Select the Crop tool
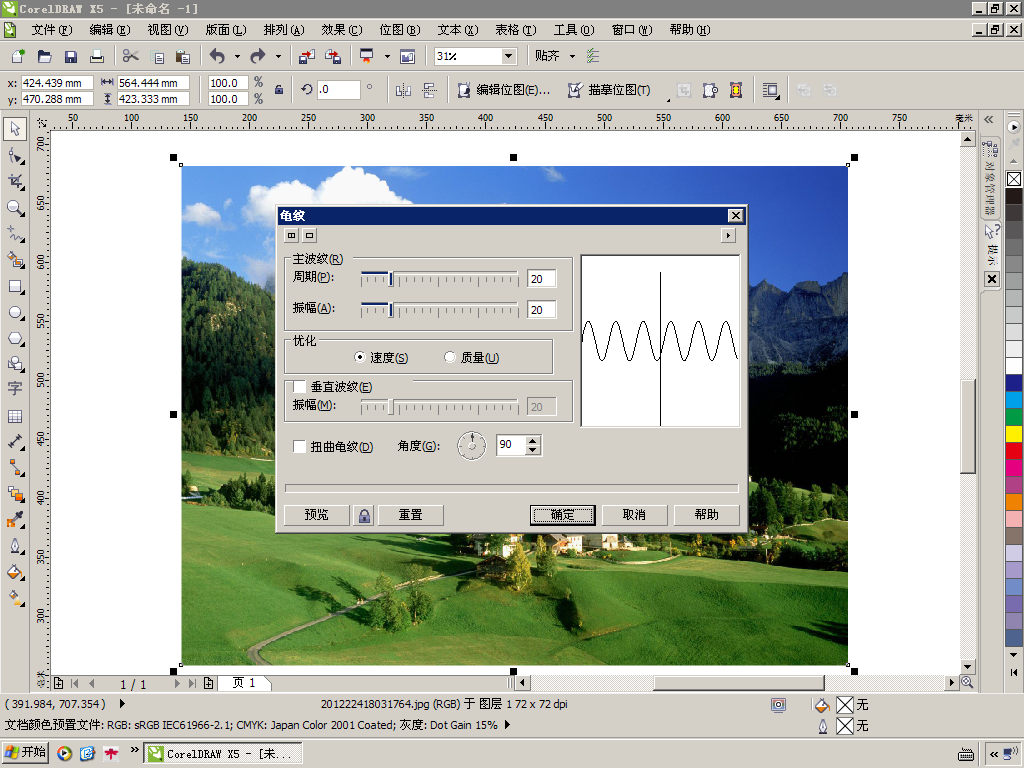 pyautogui.click(x=15, y=182)
